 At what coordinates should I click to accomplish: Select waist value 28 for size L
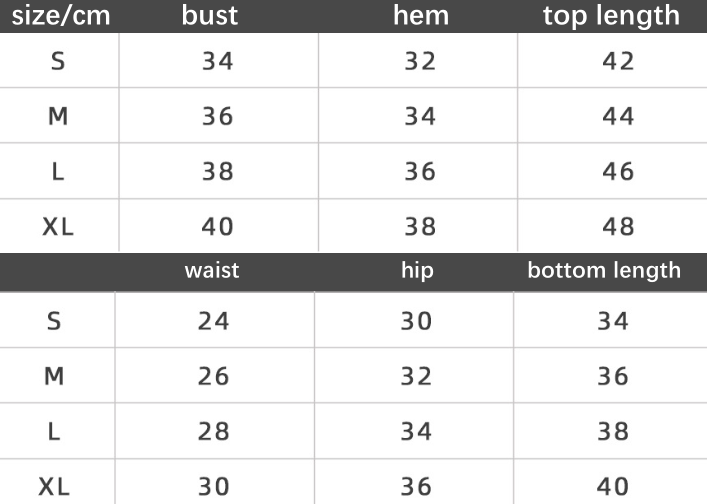tap(213, 431)
